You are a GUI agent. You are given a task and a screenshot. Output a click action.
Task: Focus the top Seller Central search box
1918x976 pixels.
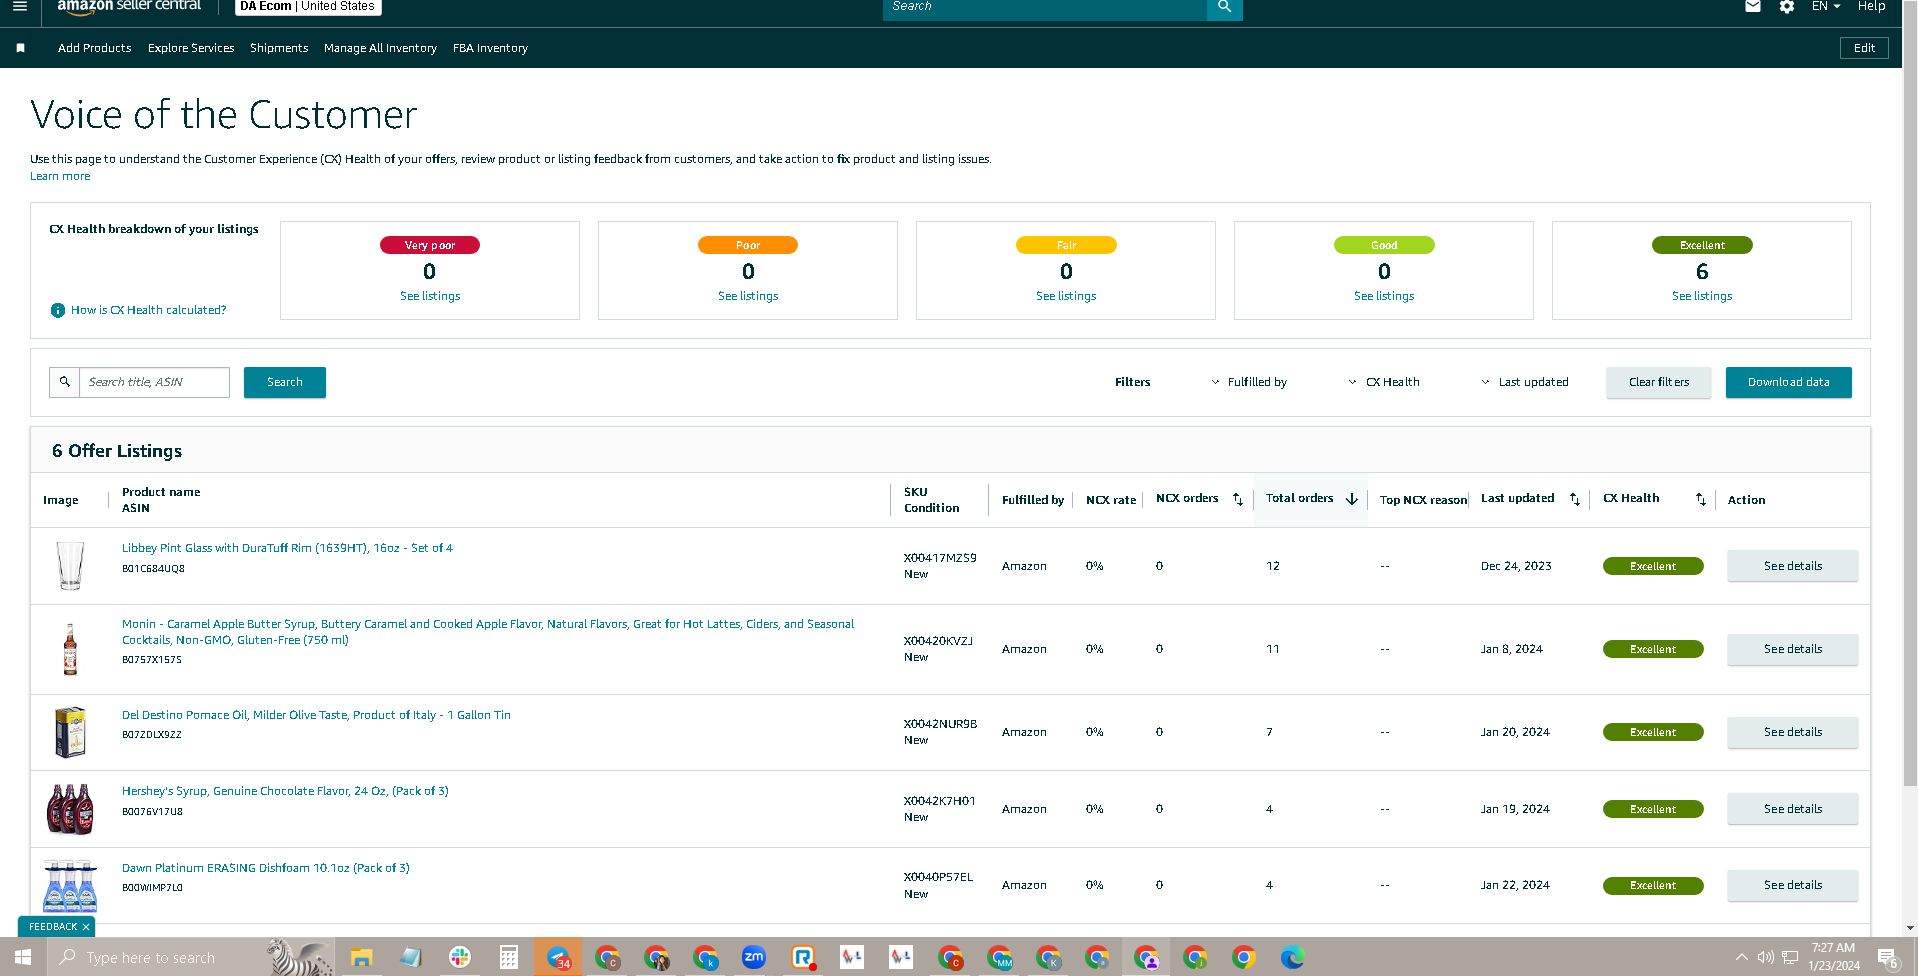(1045, 7)
